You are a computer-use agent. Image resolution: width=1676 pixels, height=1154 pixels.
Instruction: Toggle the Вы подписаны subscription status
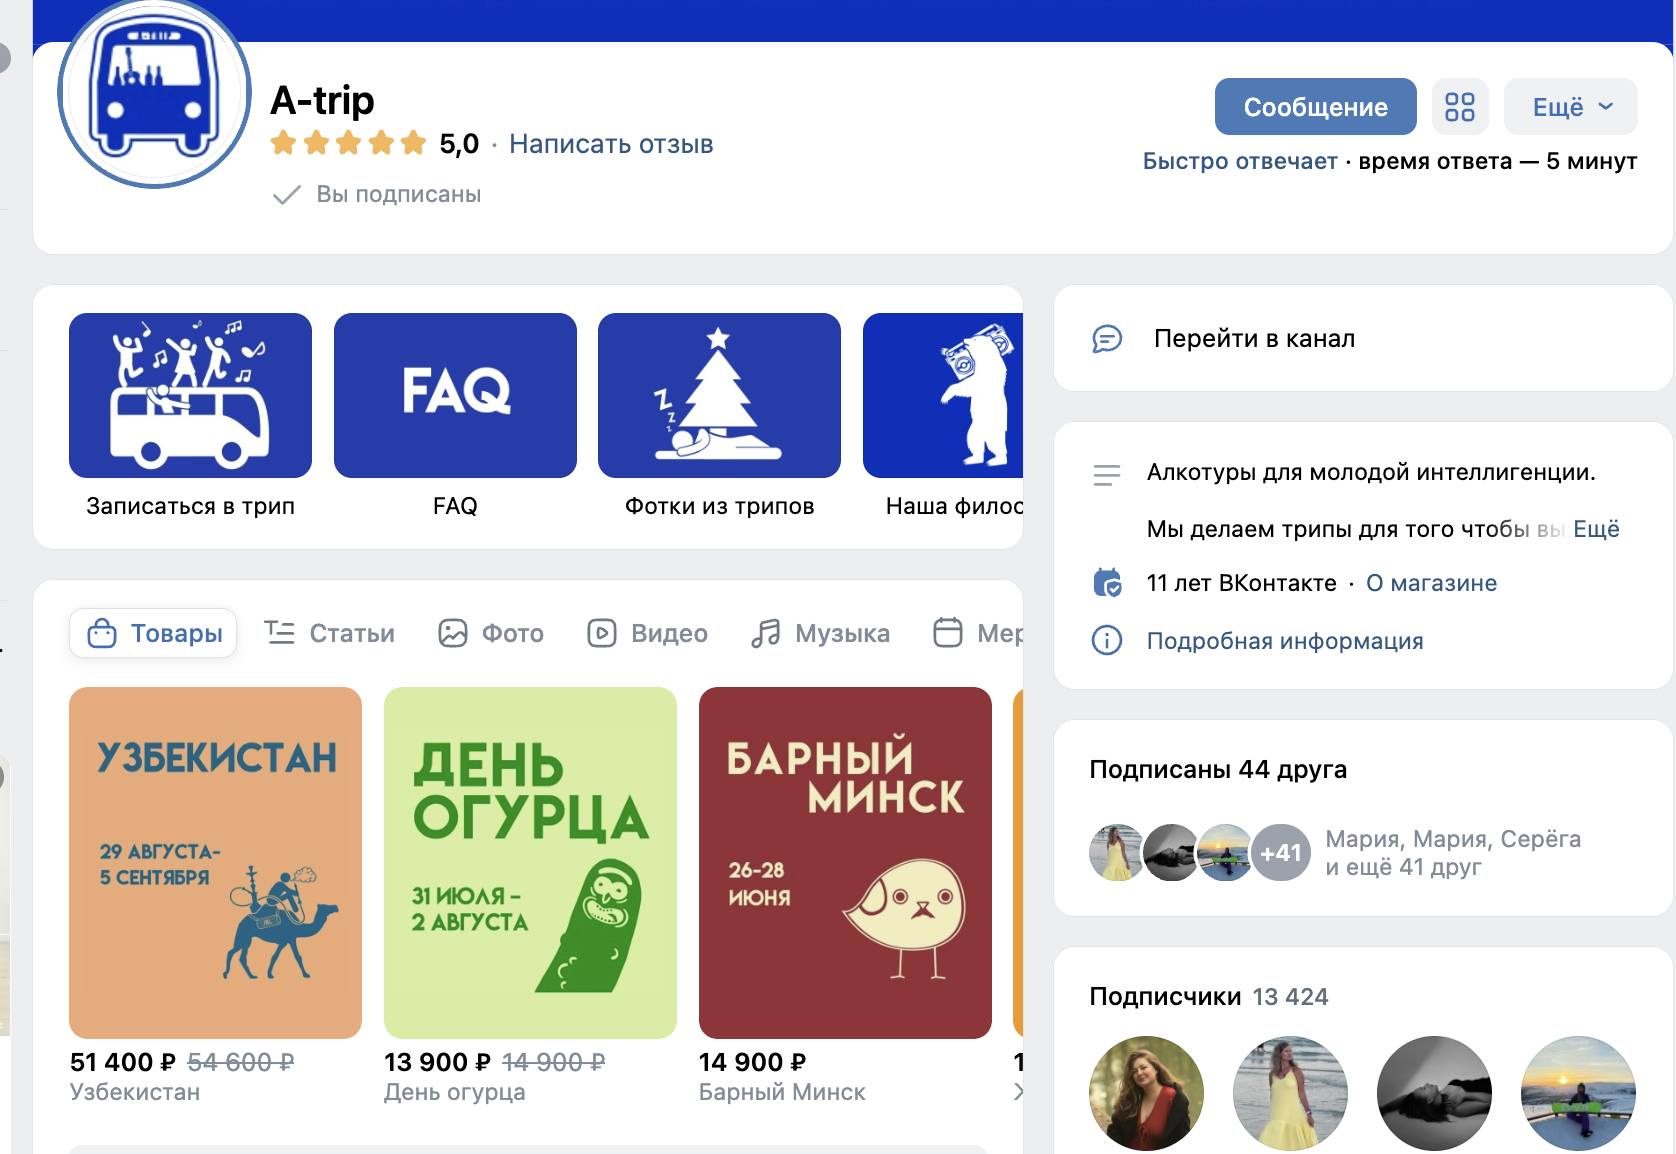point(377,194)
